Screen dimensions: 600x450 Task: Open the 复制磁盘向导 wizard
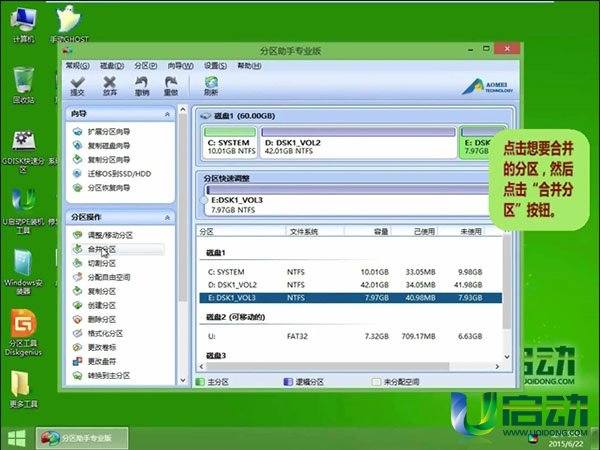coord(101,146)
